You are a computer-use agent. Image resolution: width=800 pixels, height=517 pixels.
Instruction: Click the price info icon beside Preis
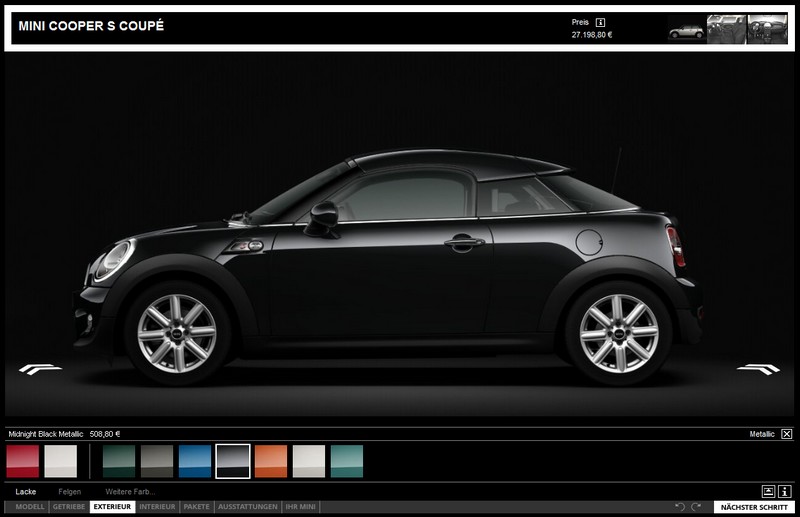pos(600,22)
